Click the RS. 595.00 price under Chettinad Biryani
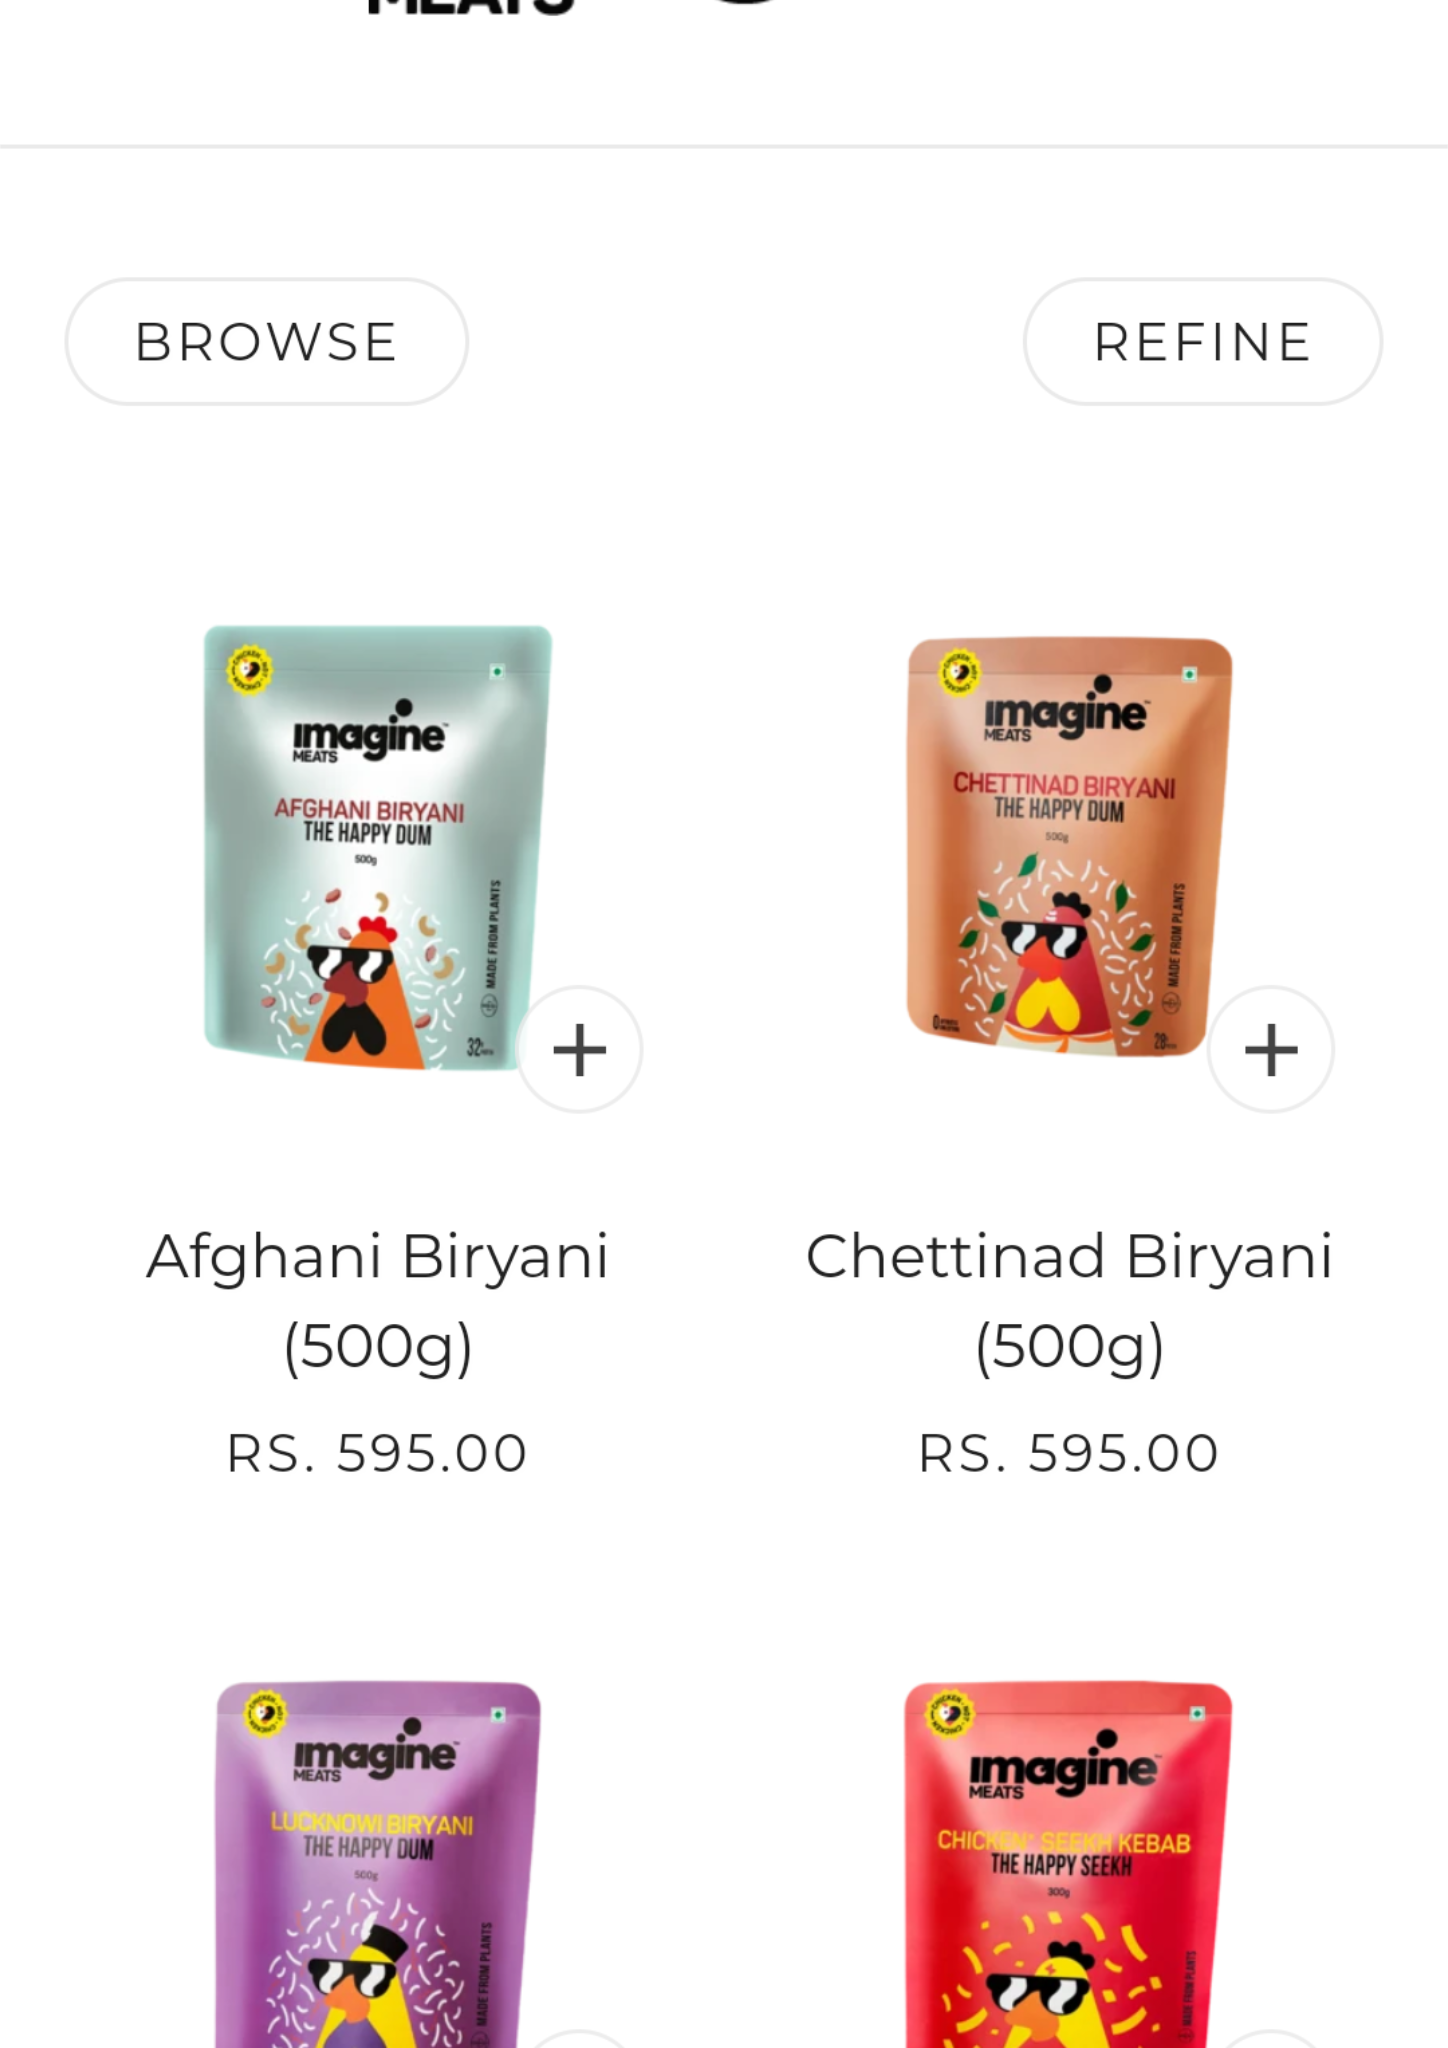 tap(1069, 1453)
